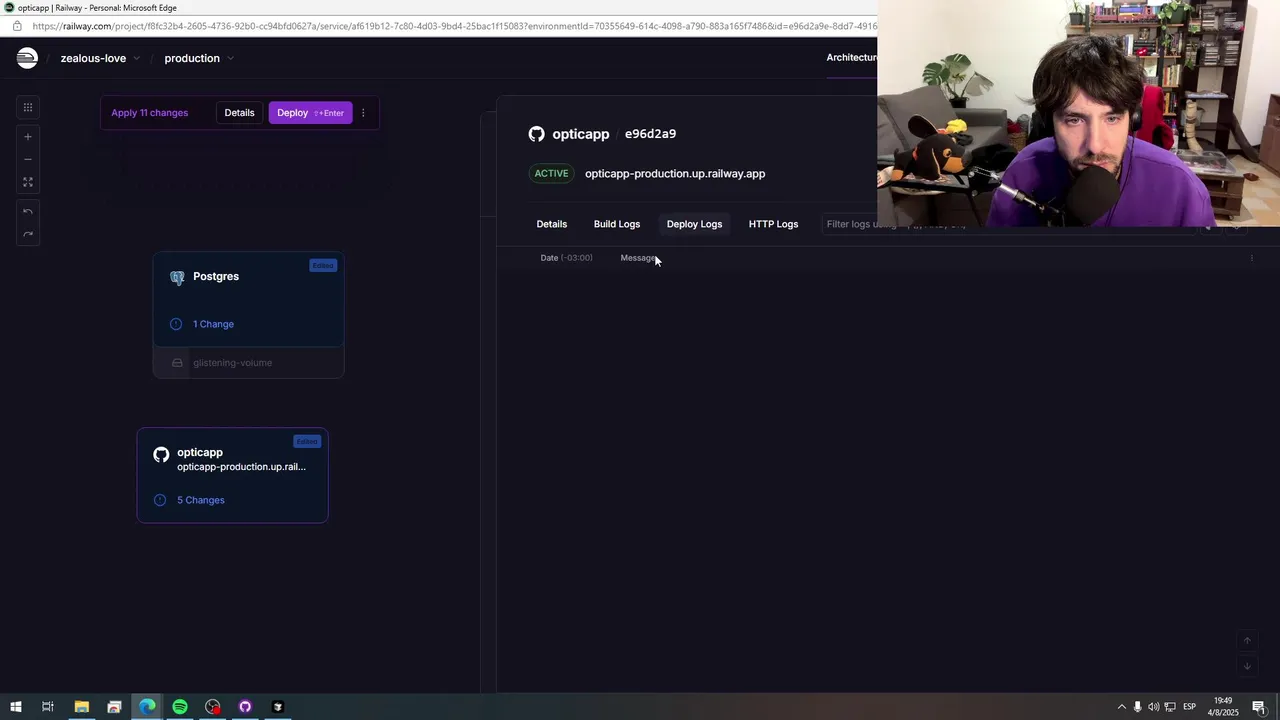The height and width of the screenshot is (720, 1280).
Task: Jump to top of logs arrow
Action: 1247,641
